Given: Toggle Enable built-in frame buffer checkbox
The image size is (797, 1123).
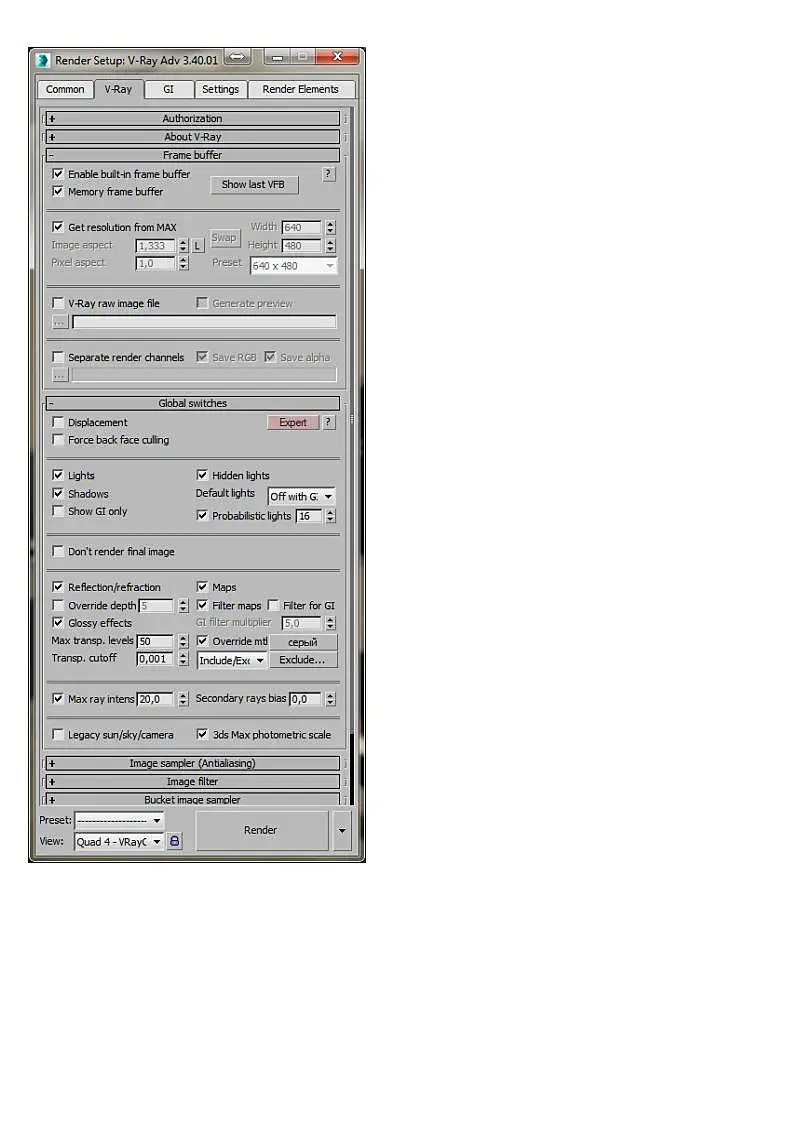Looking at the screenshot, I should 58,174.
